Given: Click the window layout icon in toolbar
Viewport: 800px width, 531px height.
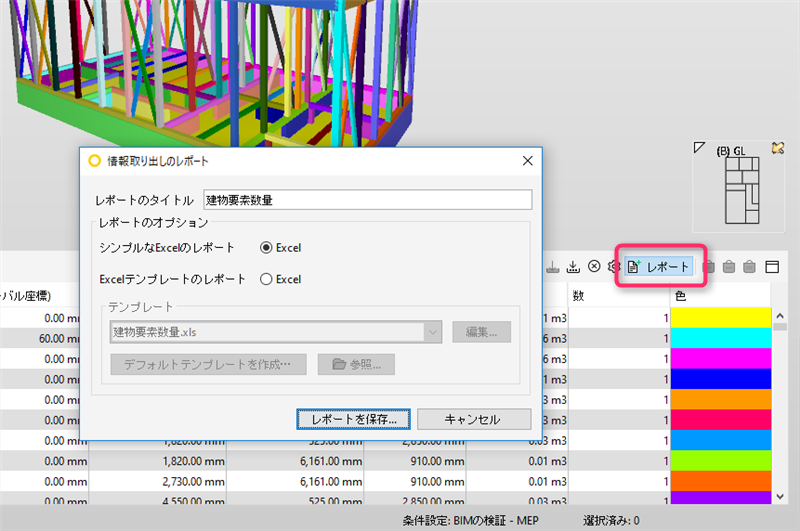Looking at the screenshot, I should (x=772, y=267).
